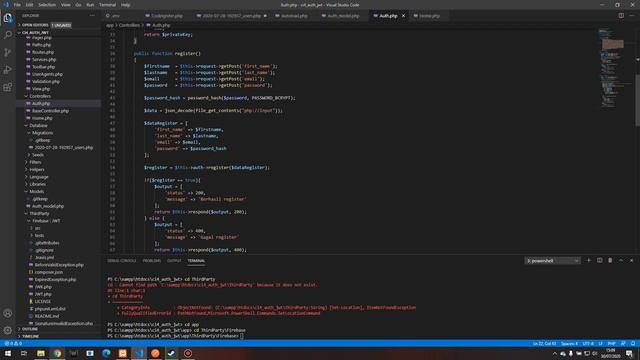Split the terminal
The image size is (640, 360).
click(599, 260)
